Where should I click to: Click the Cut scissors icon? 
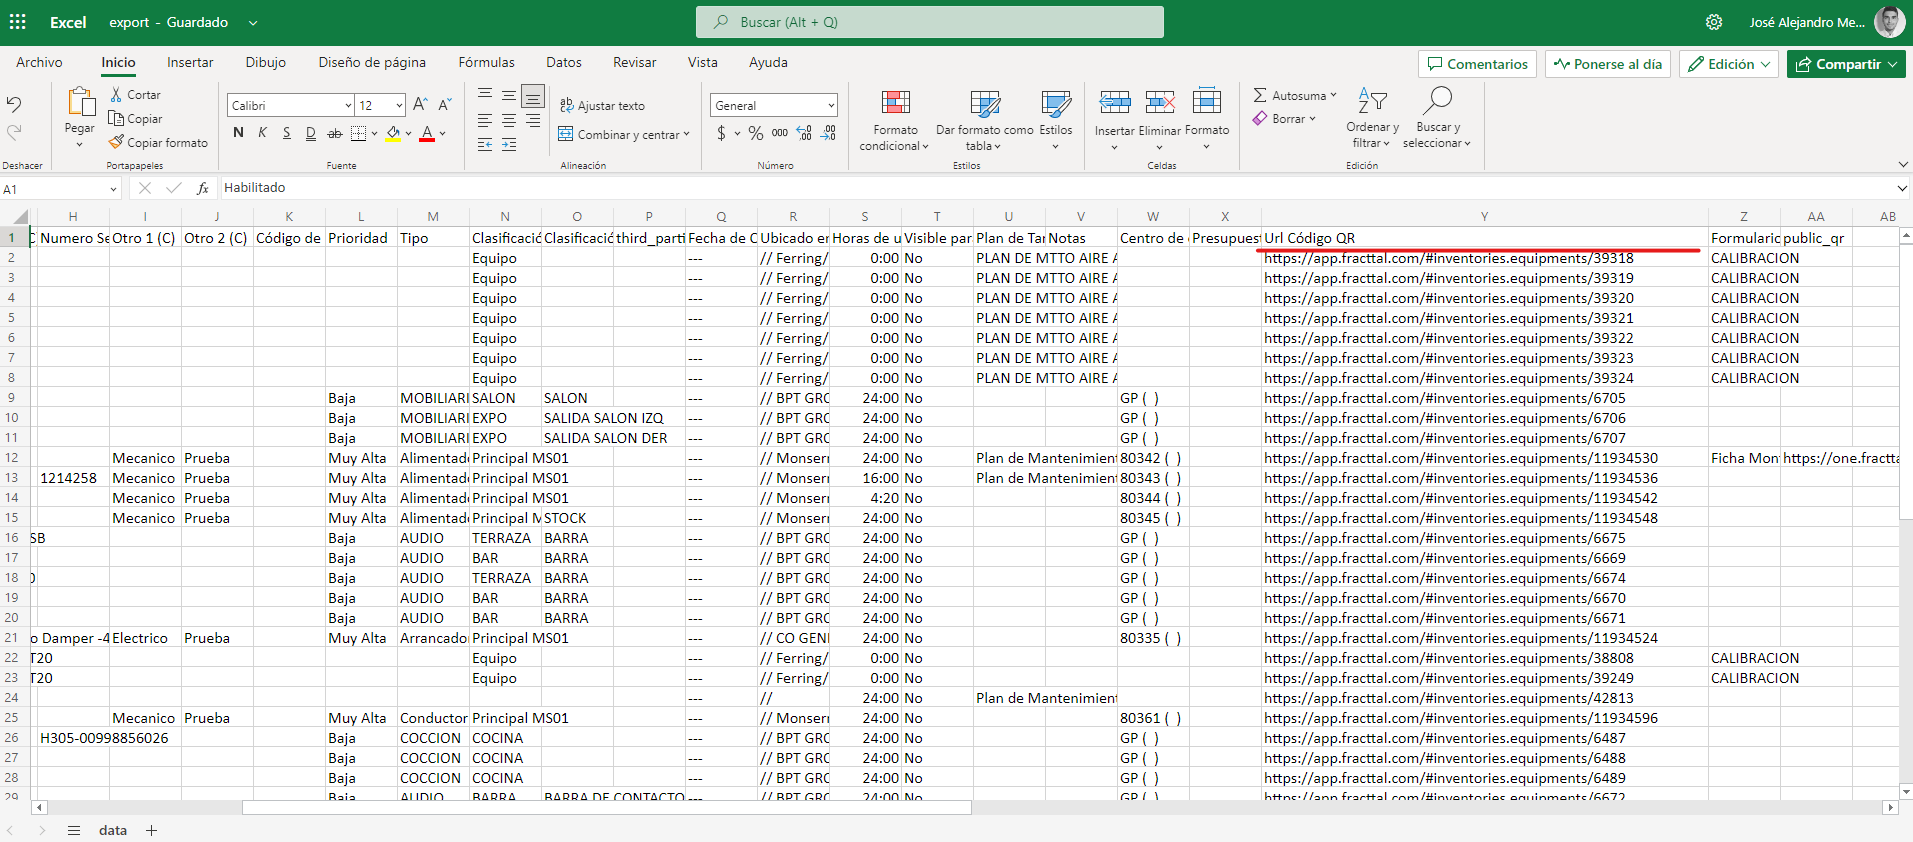[117, 94]
